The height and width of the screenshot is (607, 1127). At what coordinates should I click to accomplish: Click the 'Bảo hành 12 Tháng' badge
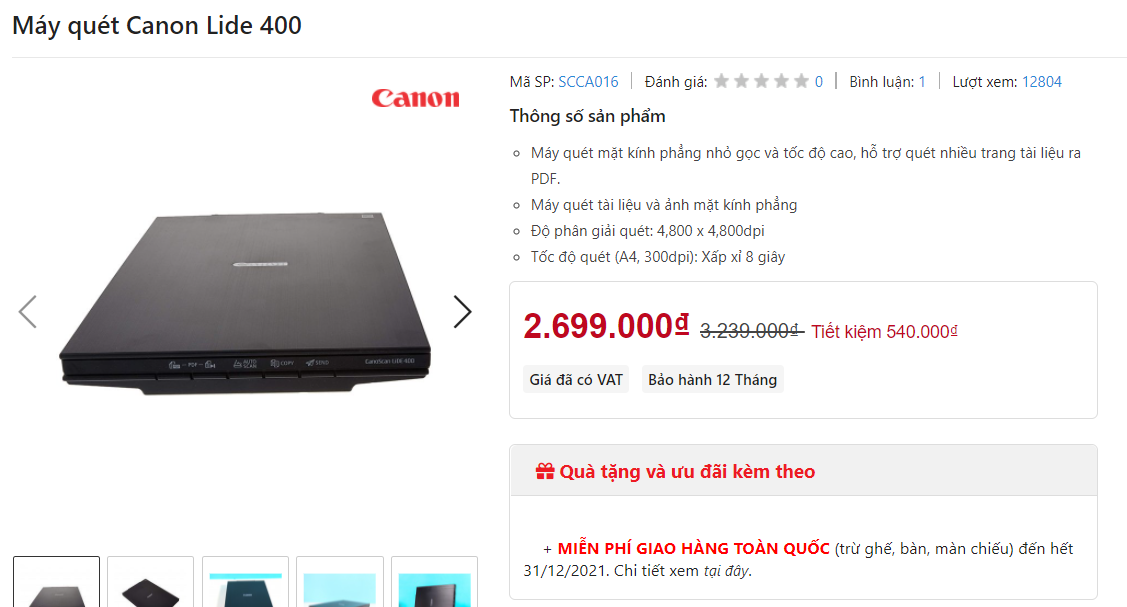coord(712,379)
